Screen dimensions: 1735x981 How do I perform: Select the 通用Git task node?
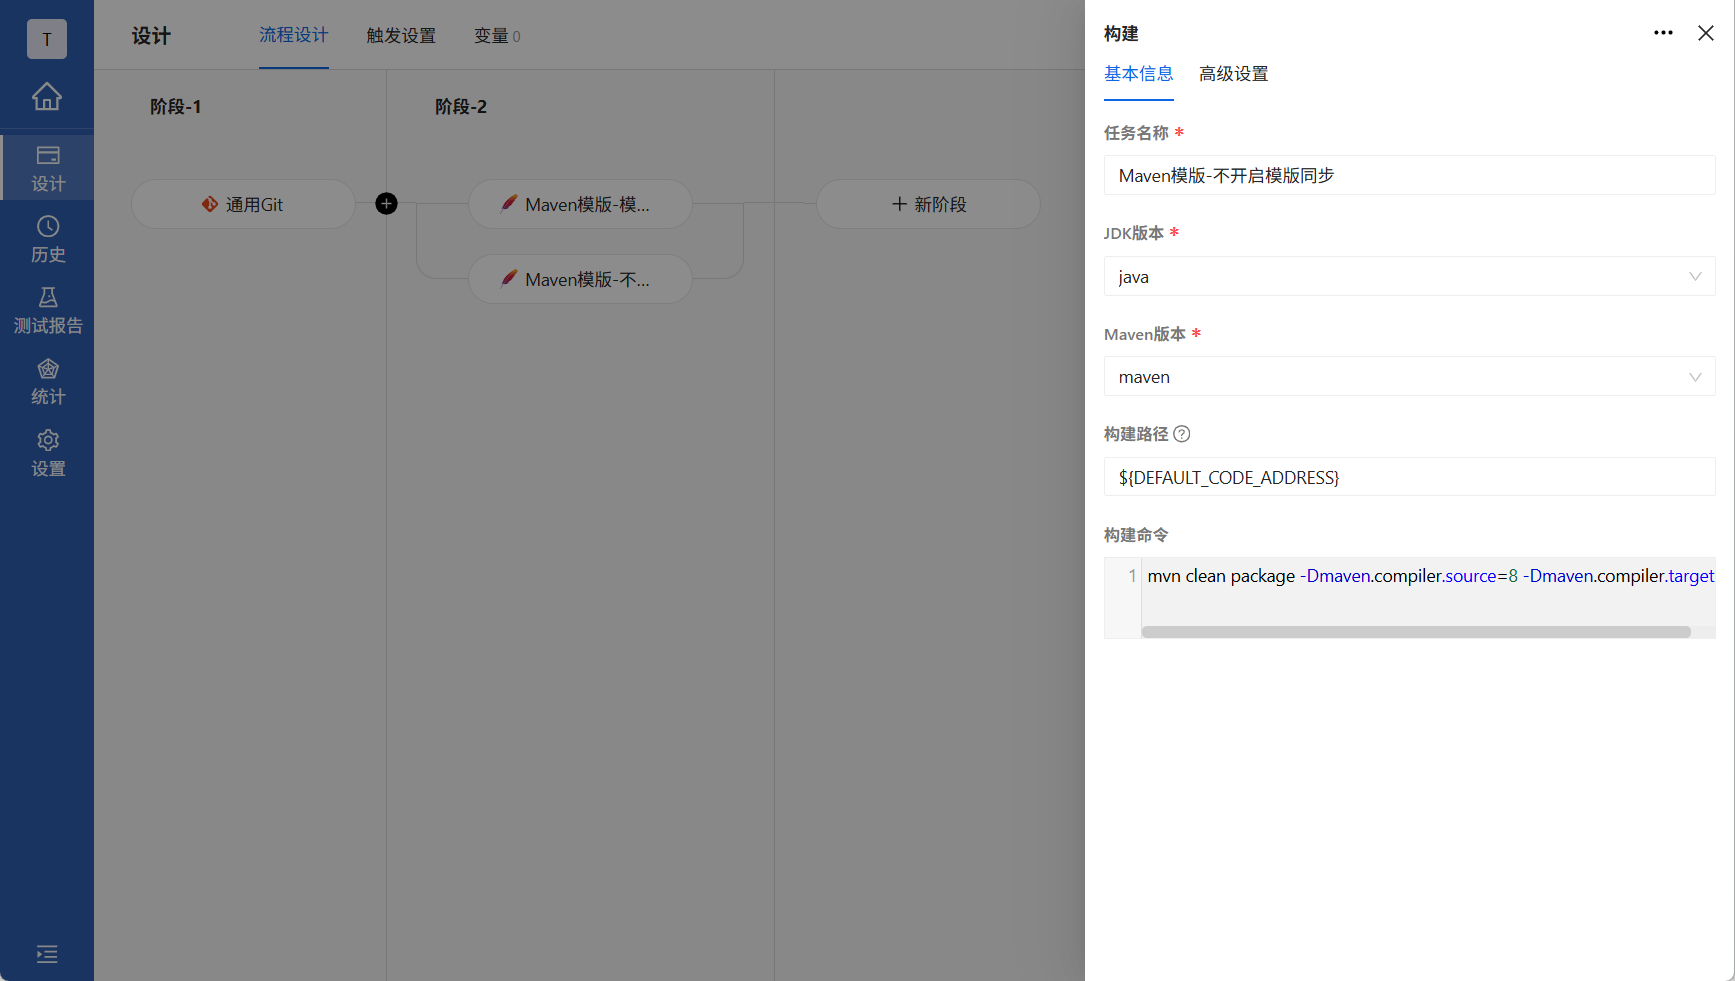tap(243, 203)
